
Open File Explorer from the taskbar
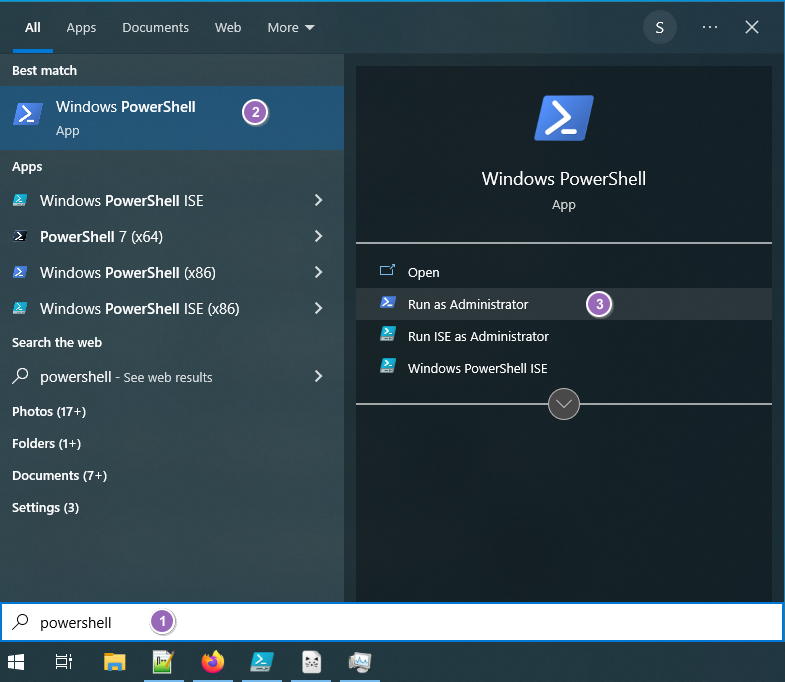coord(114,661)
